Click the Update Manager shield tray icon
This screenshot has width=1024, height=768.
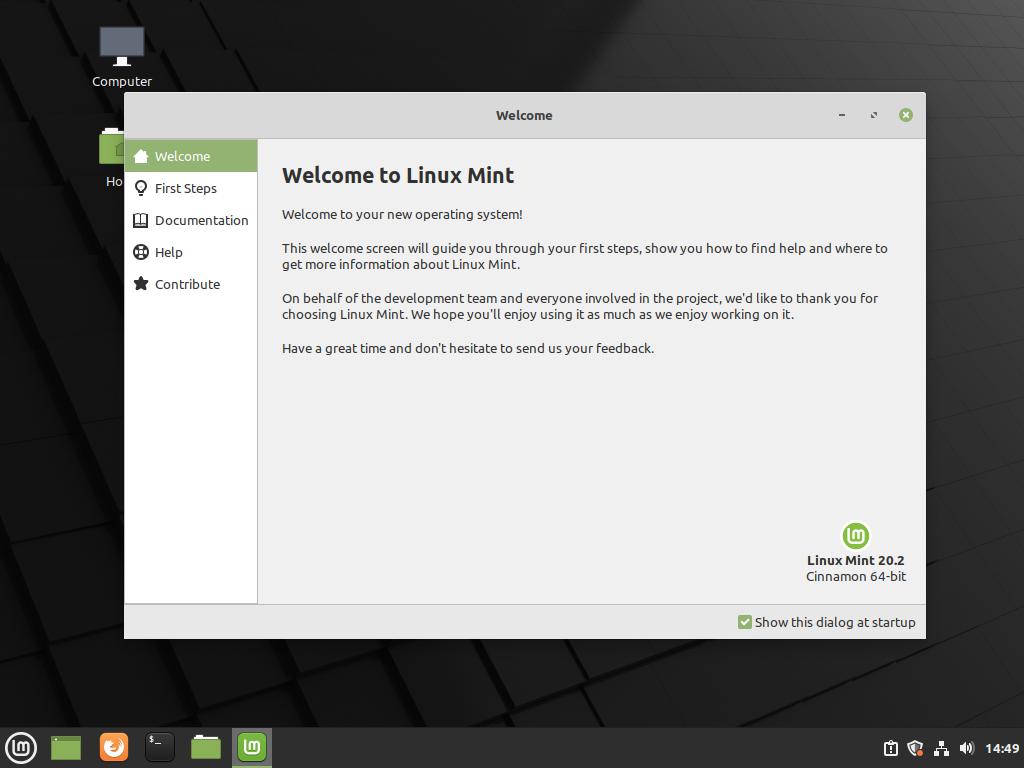(915, 748)
